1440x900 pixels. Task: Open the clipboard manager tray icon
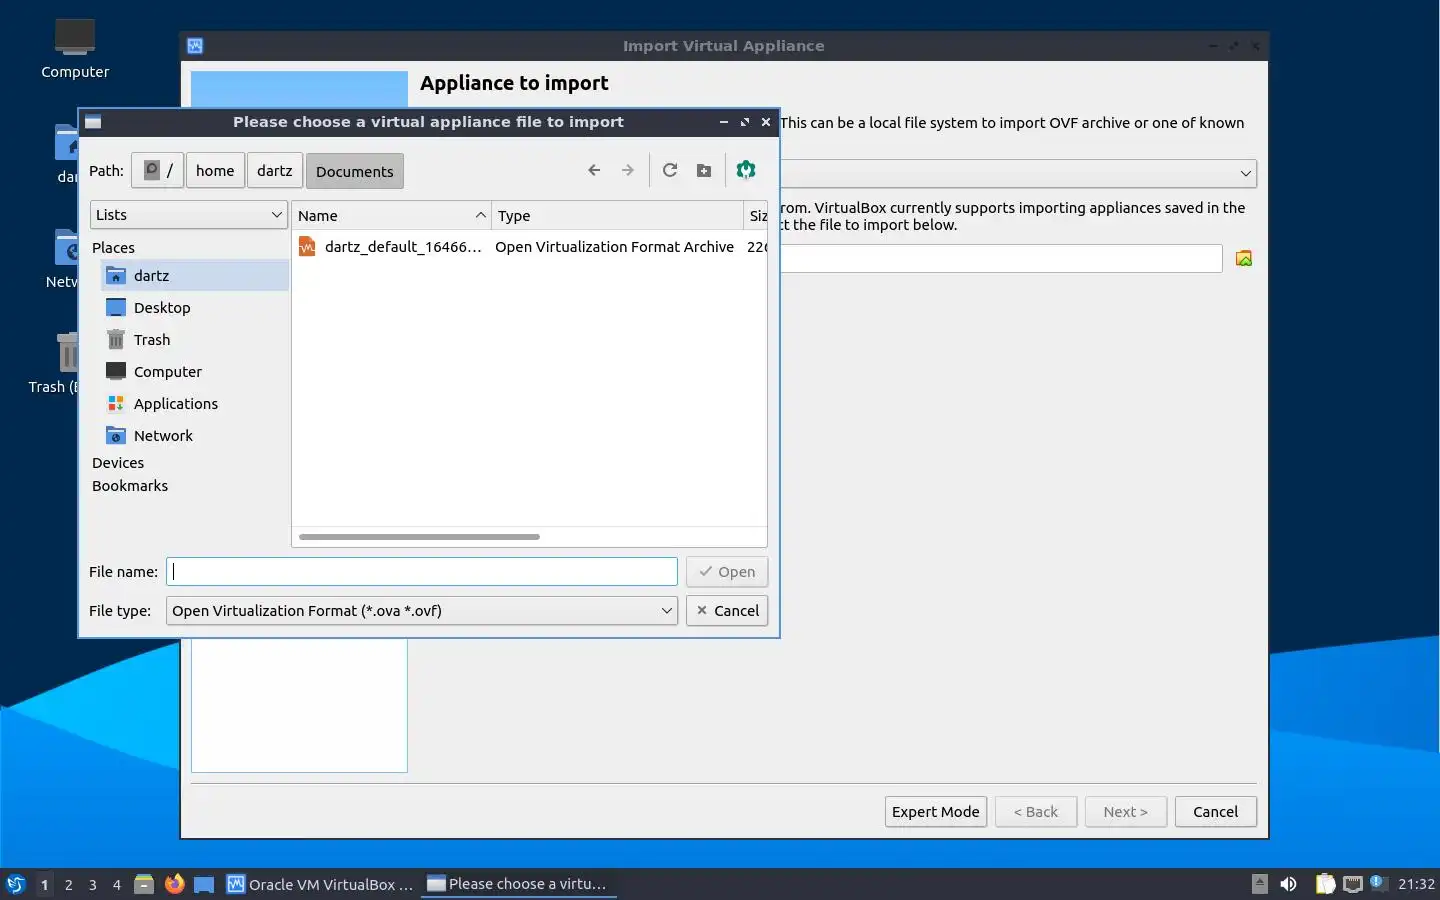(x=1325, y=884)
